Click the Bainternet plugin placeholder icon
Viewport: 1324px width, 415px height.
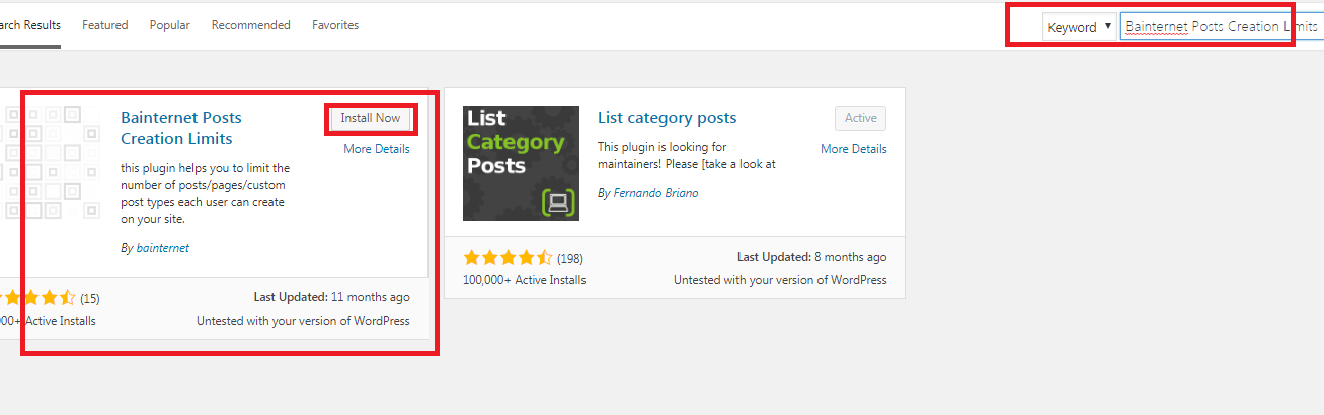(52, 163)
